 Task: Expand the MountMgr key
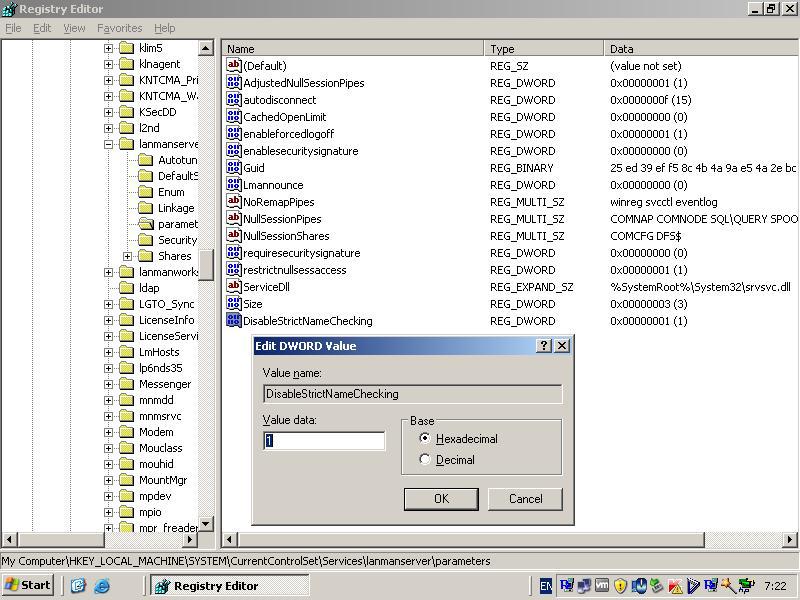(x=108, y=480)
